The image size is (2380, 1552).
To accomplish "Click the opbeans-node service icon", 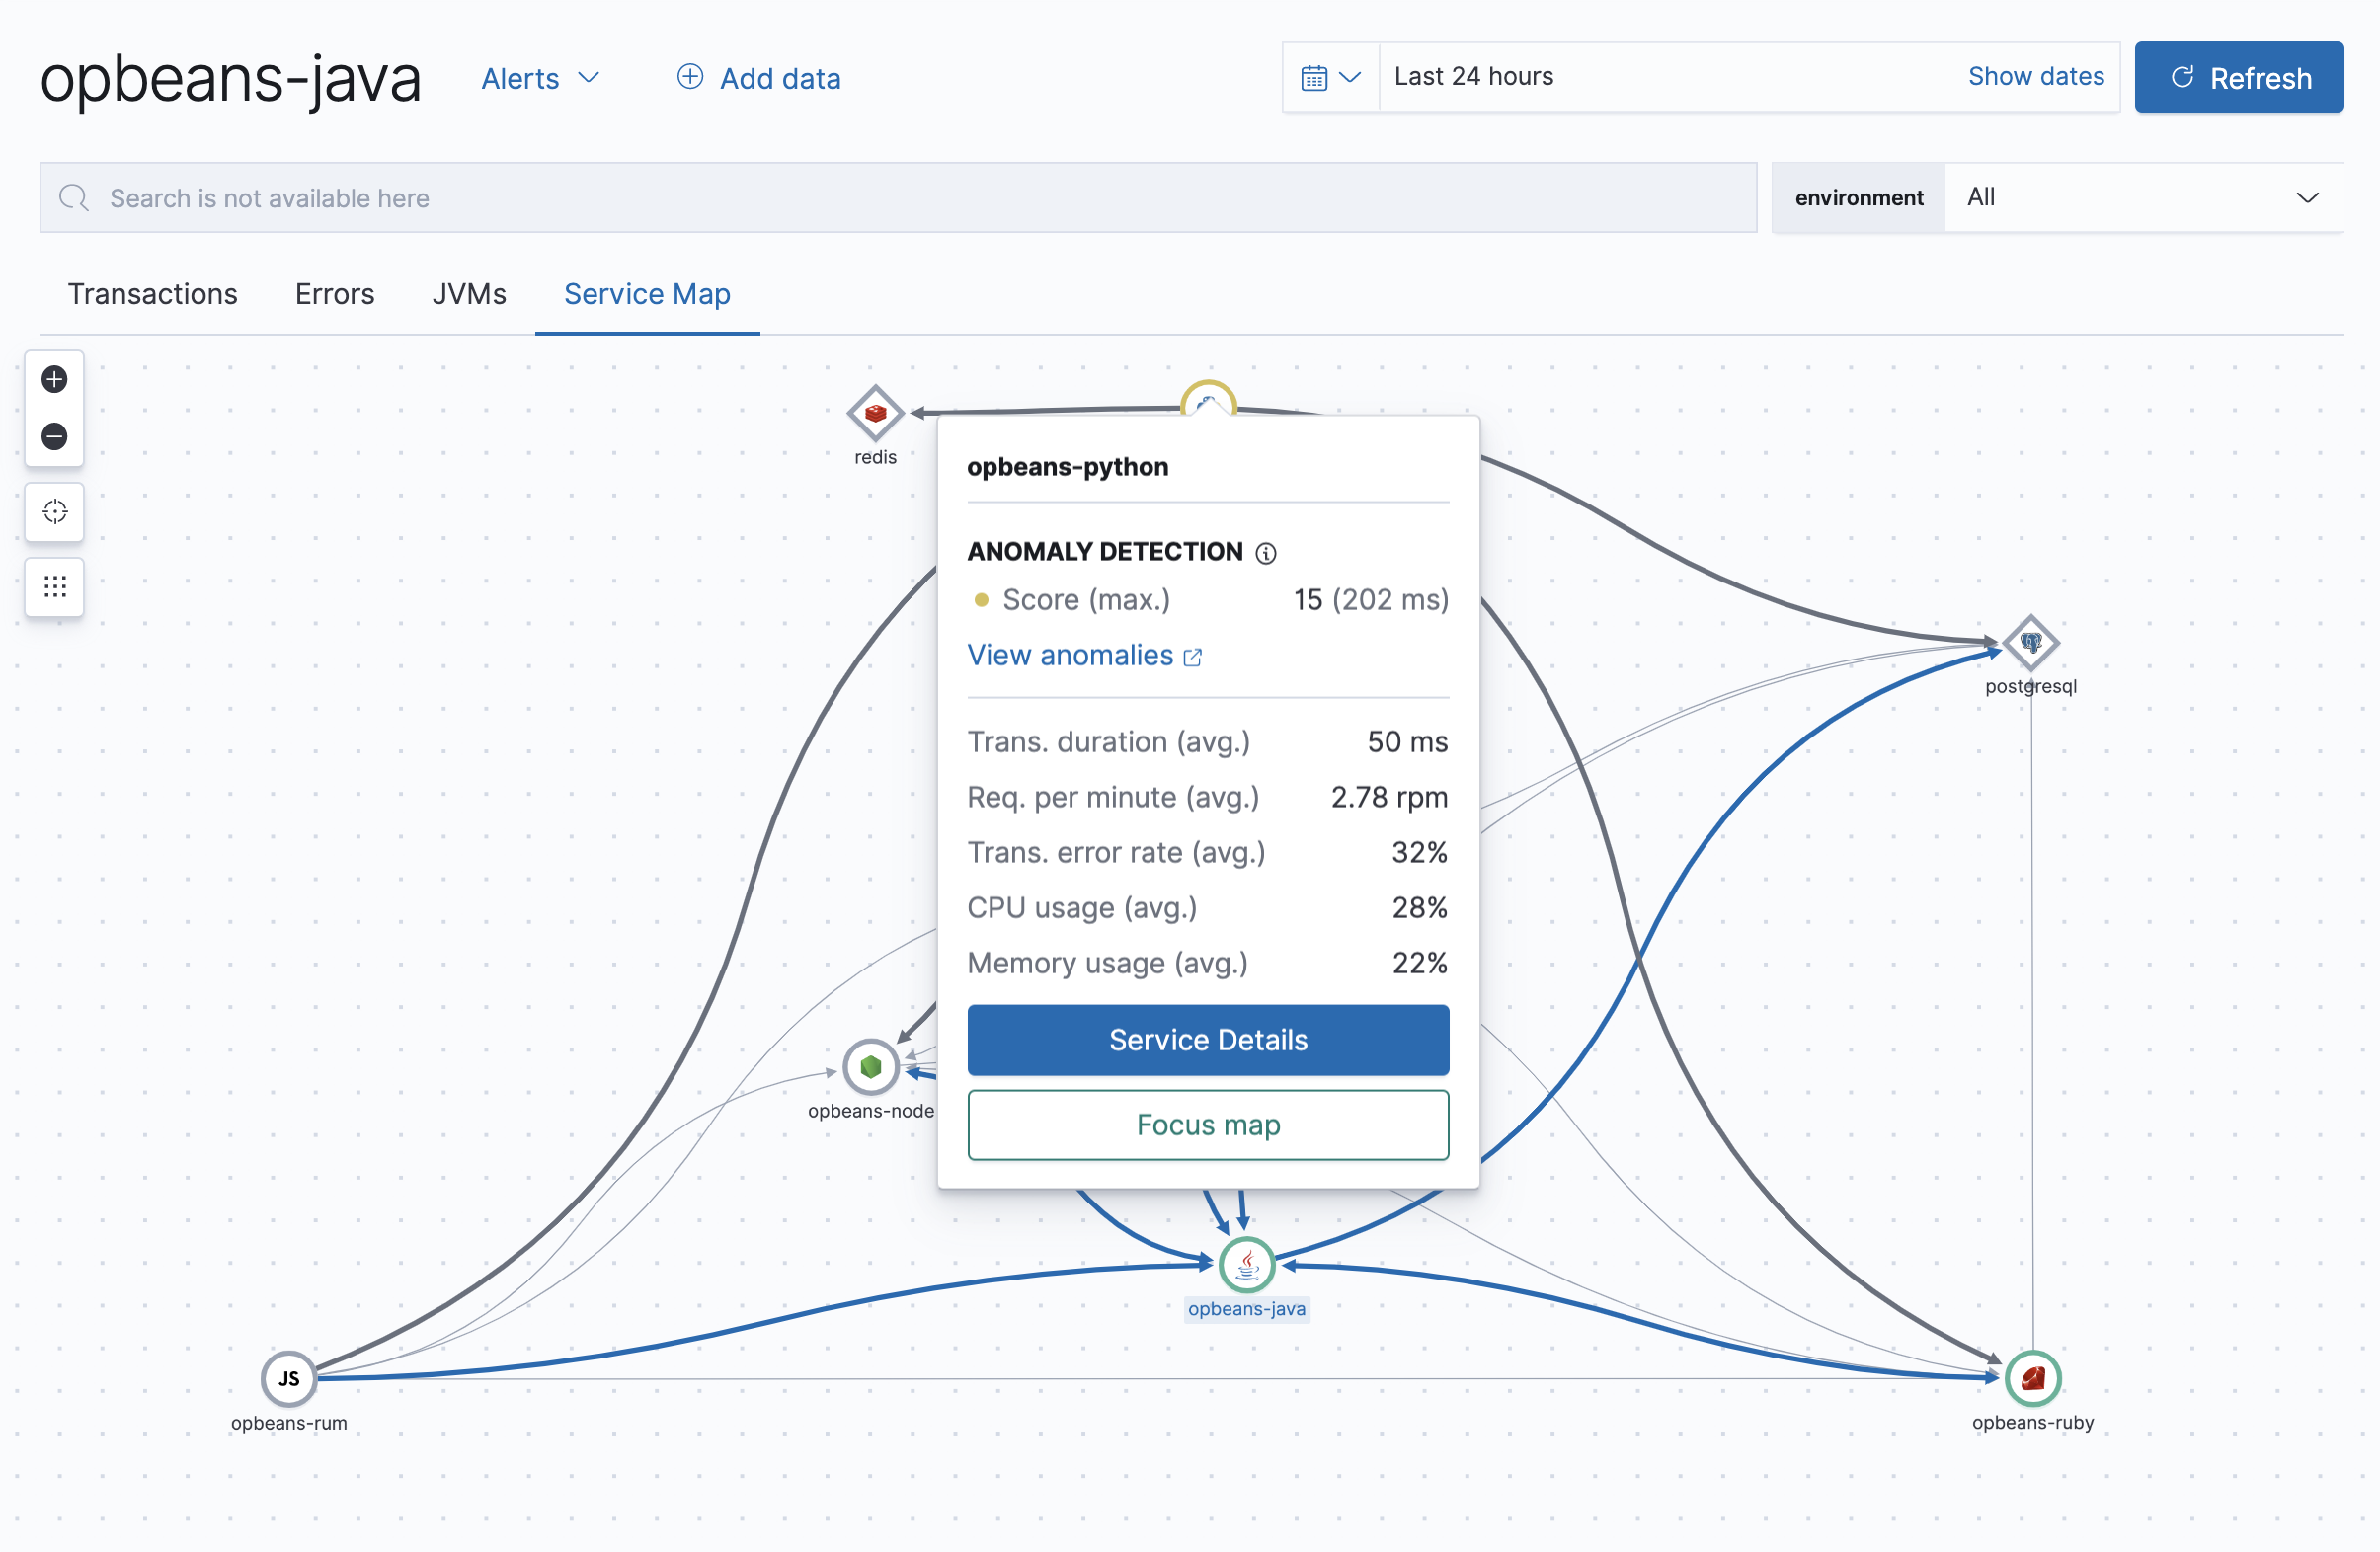I will pyautogui.click(x=871, y=1067).
